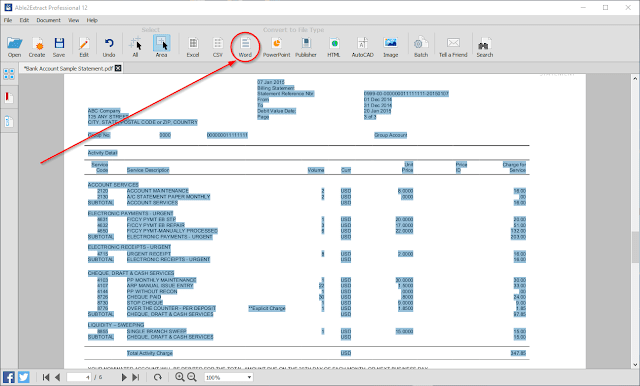Open the Search tool
This screenshot has height=386, width=640.
(x=484, y=47)
